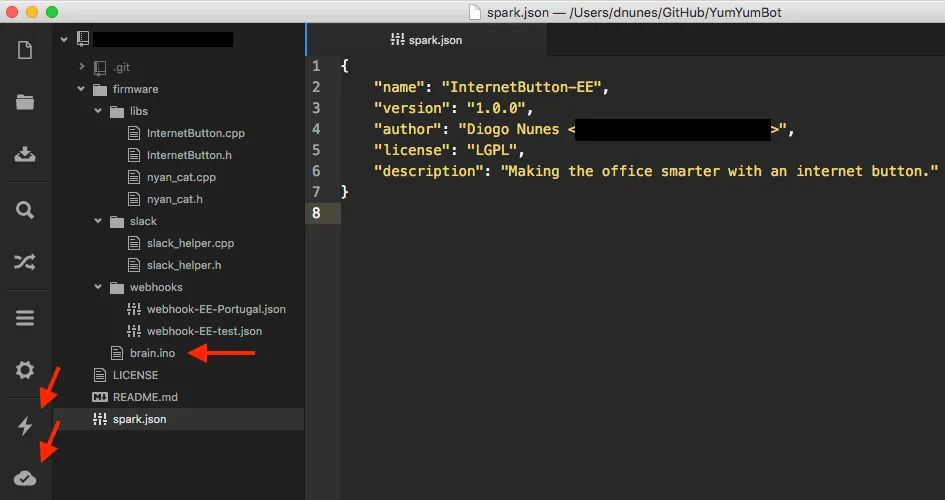The width and height of the screenshot is (945, 500).
Task: Click the closing brace on line 7
Action: point(345,192)
